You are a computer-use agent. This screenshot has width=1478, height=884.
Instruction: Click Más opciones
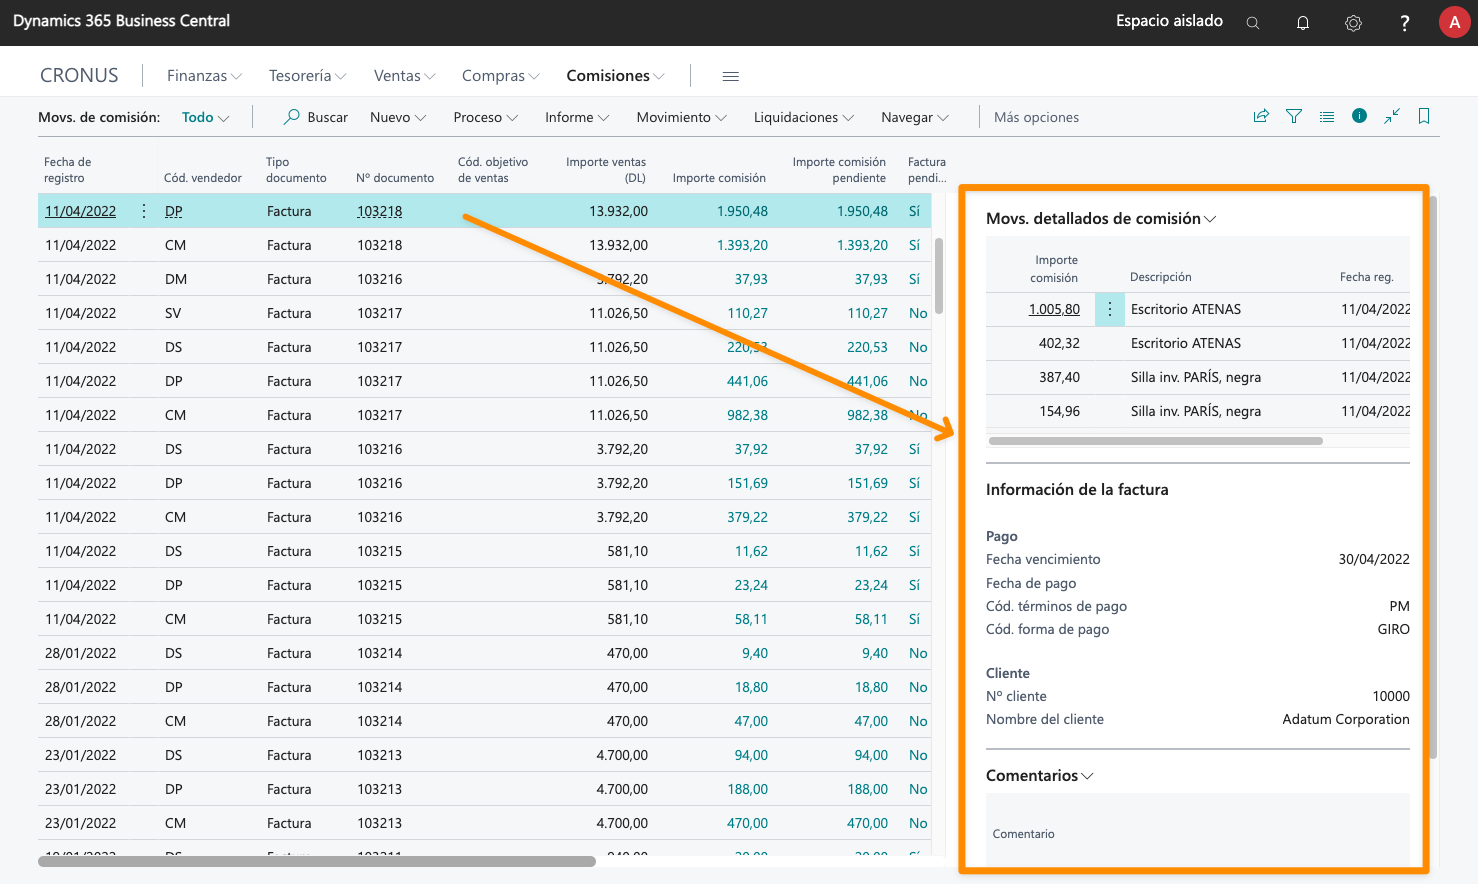click(x=1036, y=117)
